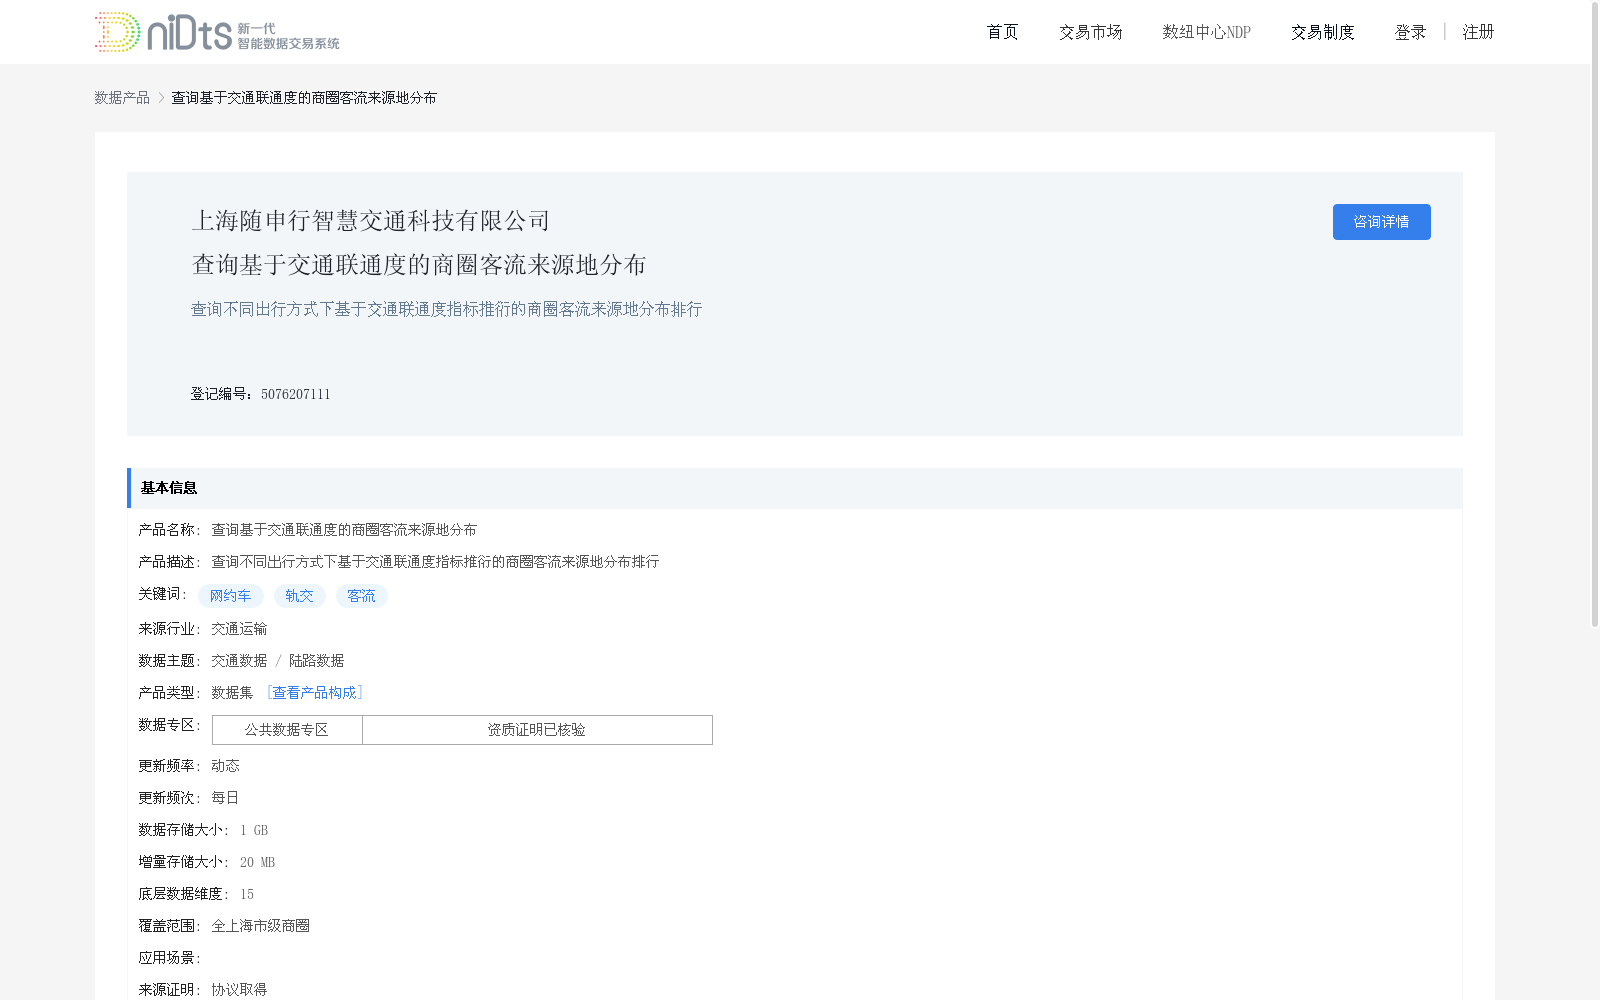Click company name 上海随申行智慧交通科技有限公司

click(371, 221)
